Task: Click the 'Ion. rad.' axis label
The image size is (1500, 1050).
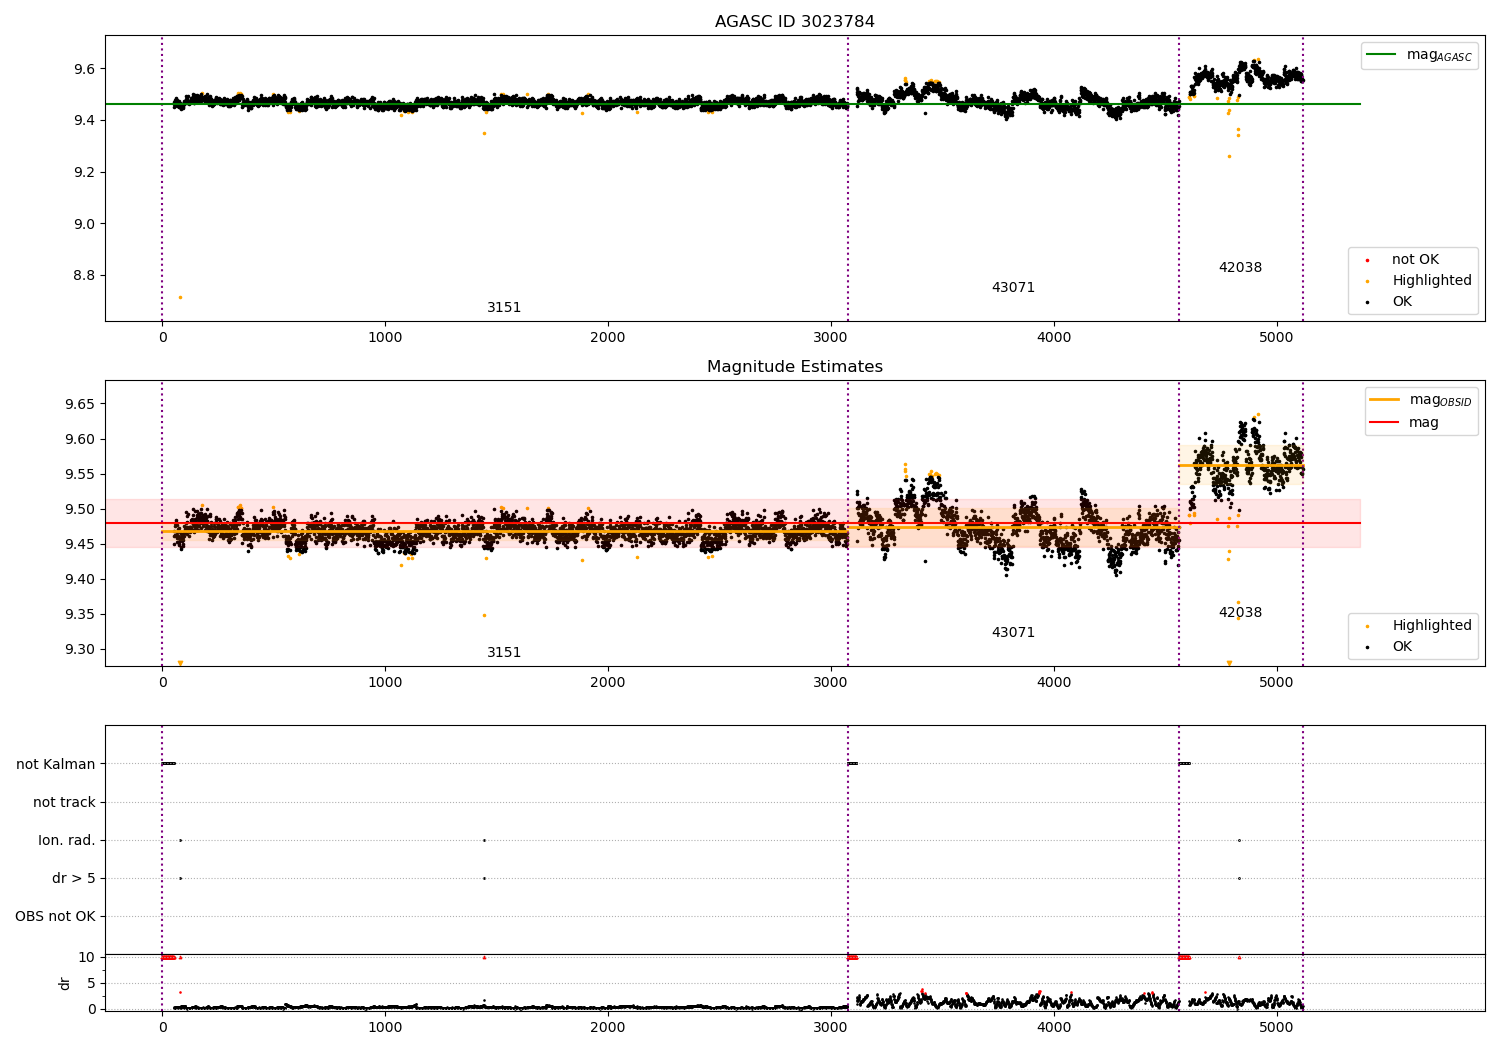Action: (x=67, y=841)
